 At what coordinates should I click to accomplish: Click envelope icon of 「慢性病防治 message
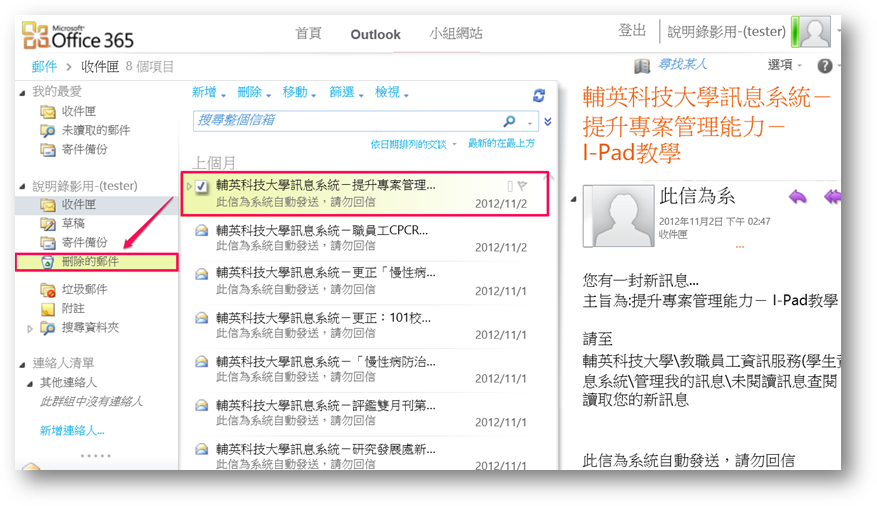pos(201,362)
